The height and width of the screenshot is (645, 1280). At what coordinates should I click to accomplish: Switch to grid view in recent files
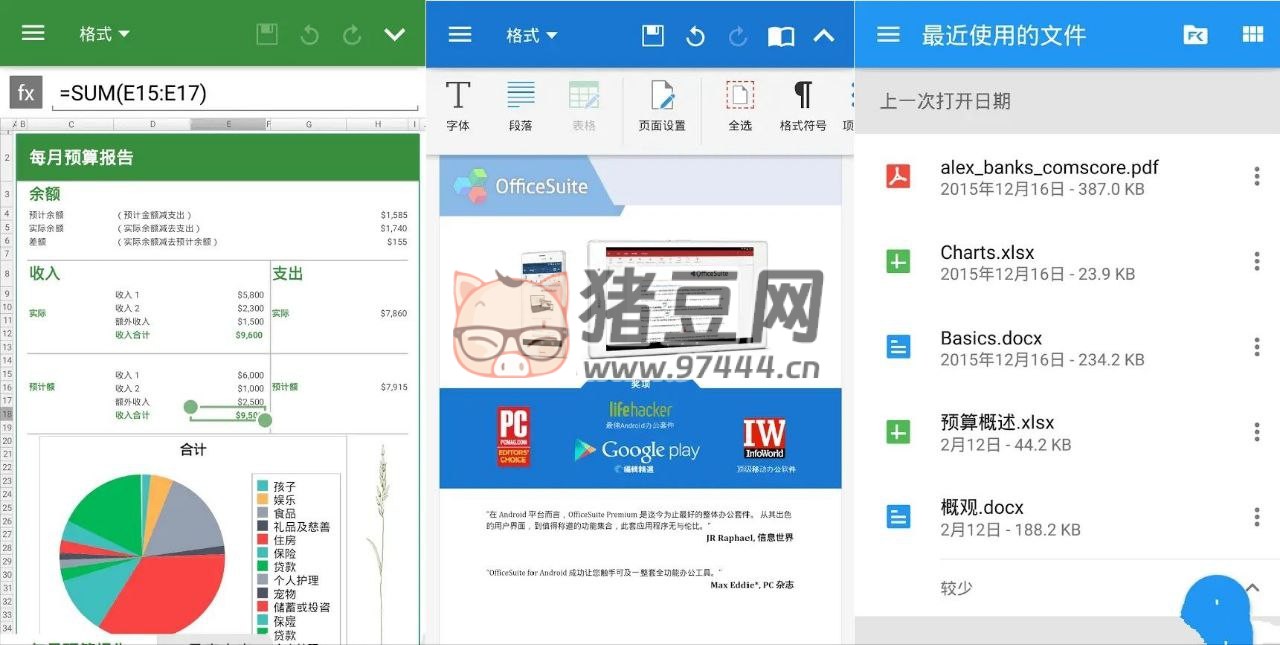1252,35
